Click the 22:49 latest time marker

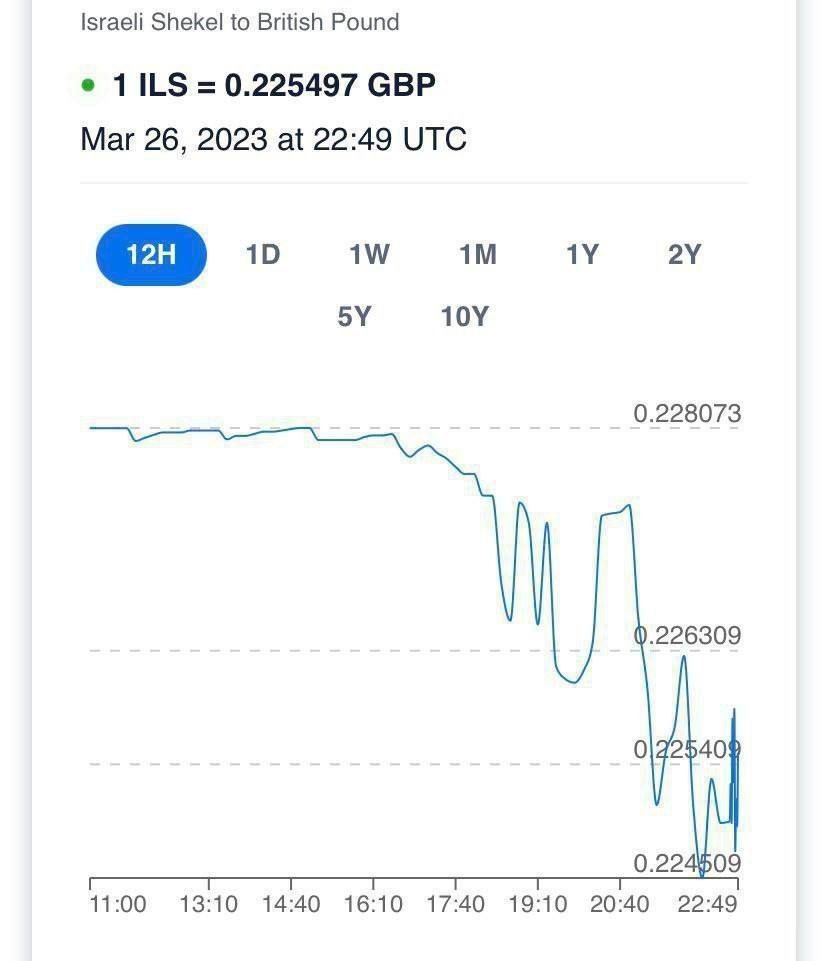(707, 905)
